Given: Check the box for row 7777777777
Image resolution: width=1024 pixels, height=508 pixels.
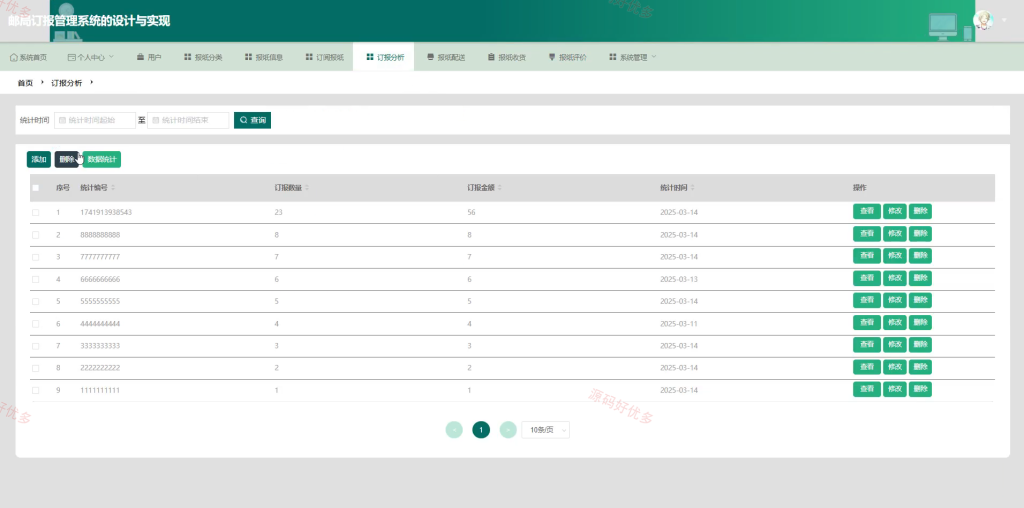Looking at the screenshot, I should coord(36,257).
